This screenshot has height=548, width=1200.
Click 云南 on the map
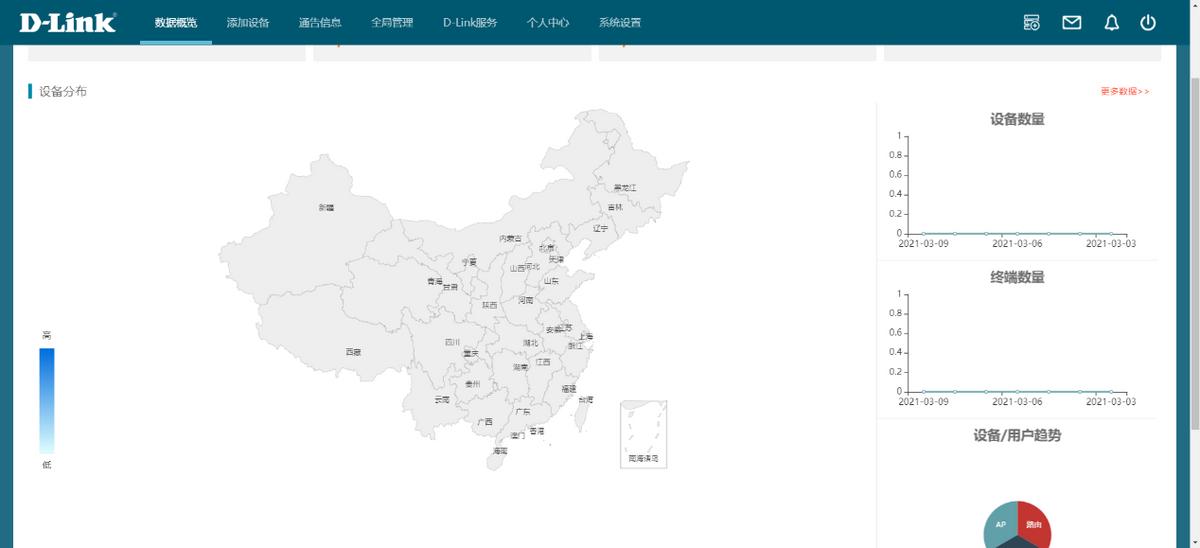coord(442,399)
